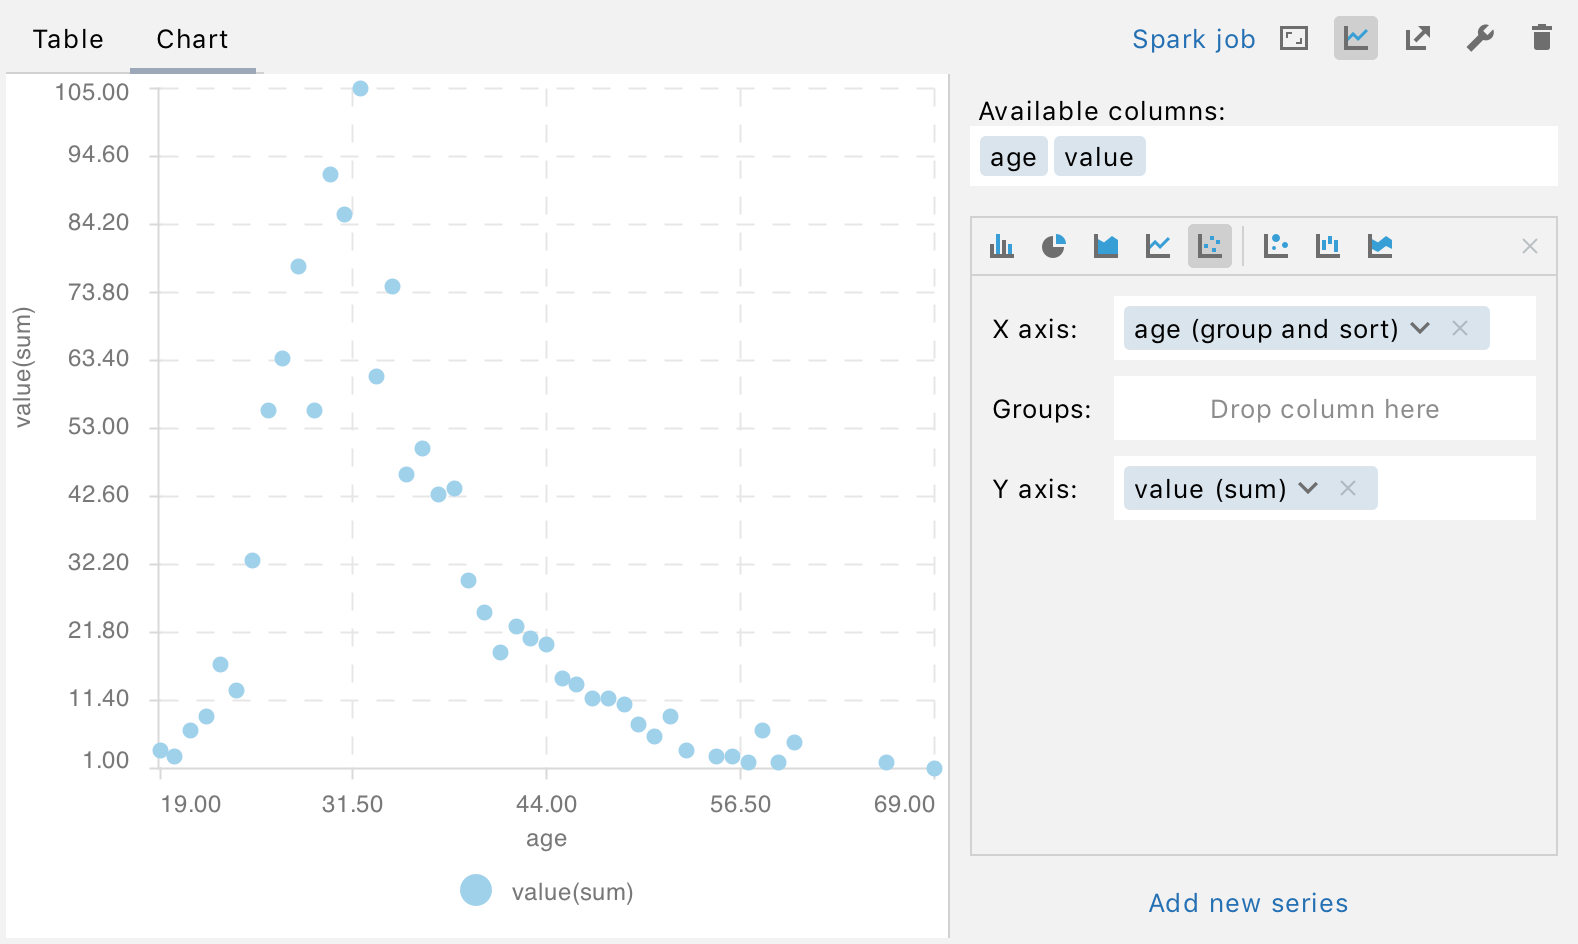The width and height of the screenshot is (1578, 944).
Task: Click the Groups drop column field
Action: (1324, 409)
